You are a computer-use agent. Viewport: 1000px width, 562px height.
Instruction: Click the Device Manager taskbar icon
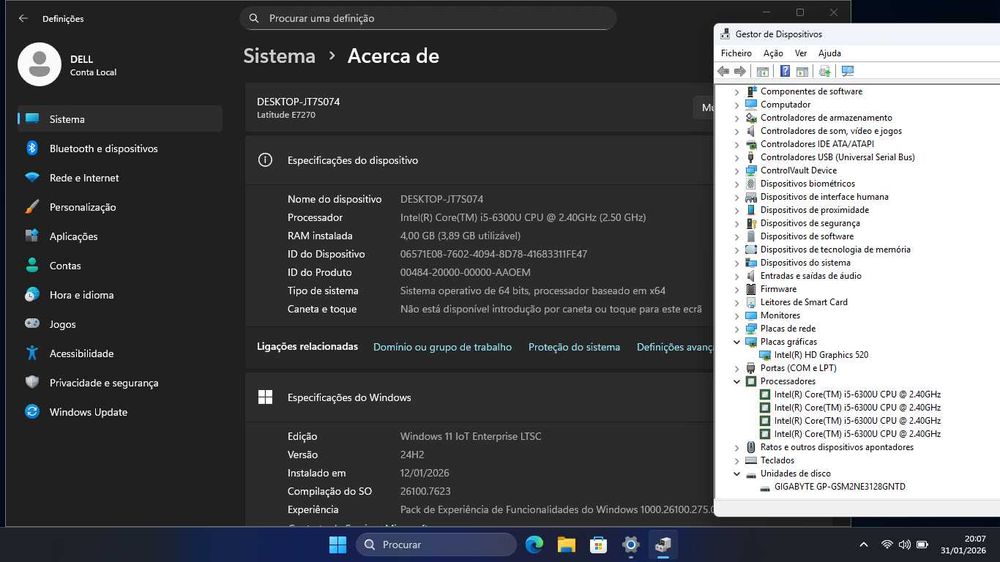[663, 545]
